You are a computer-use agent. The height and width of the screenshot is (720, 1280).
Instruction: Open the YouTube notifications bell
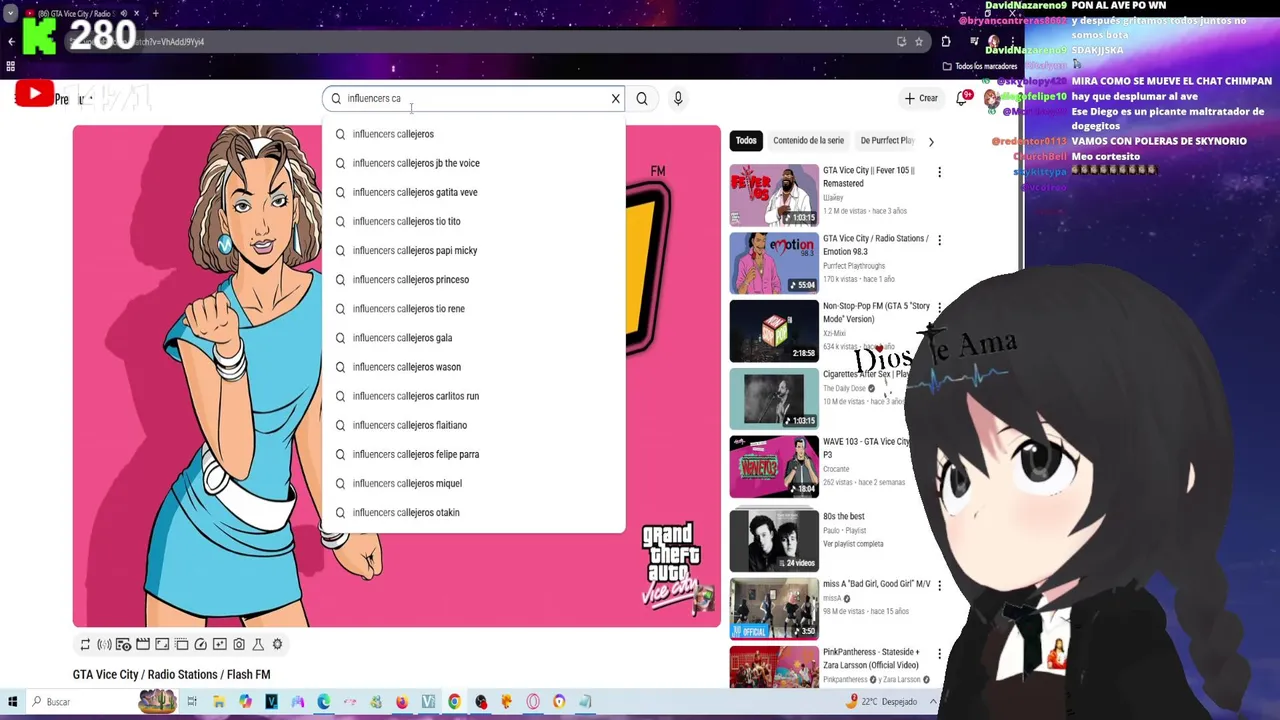pyautogui.click(x=964, y=98)
